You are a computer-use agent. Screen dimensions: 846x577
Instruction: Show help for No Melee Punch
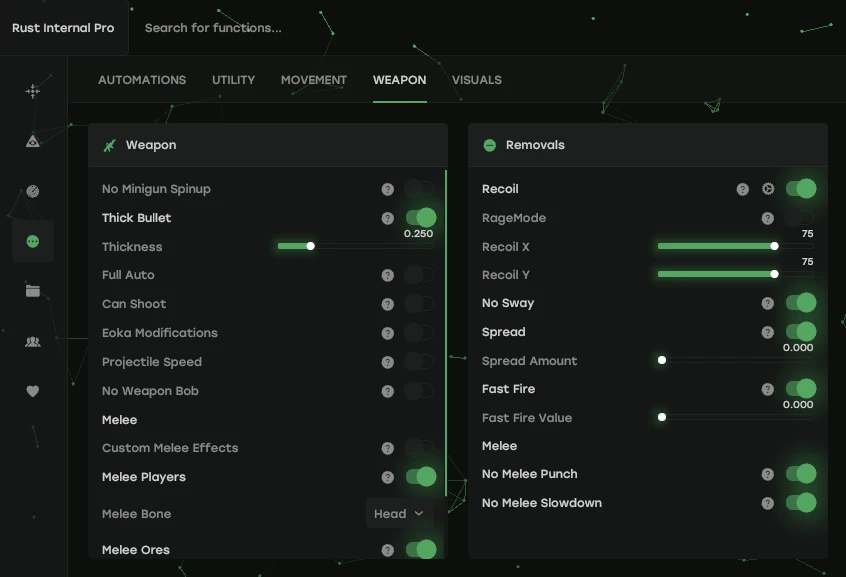click(x=767, y=474)
